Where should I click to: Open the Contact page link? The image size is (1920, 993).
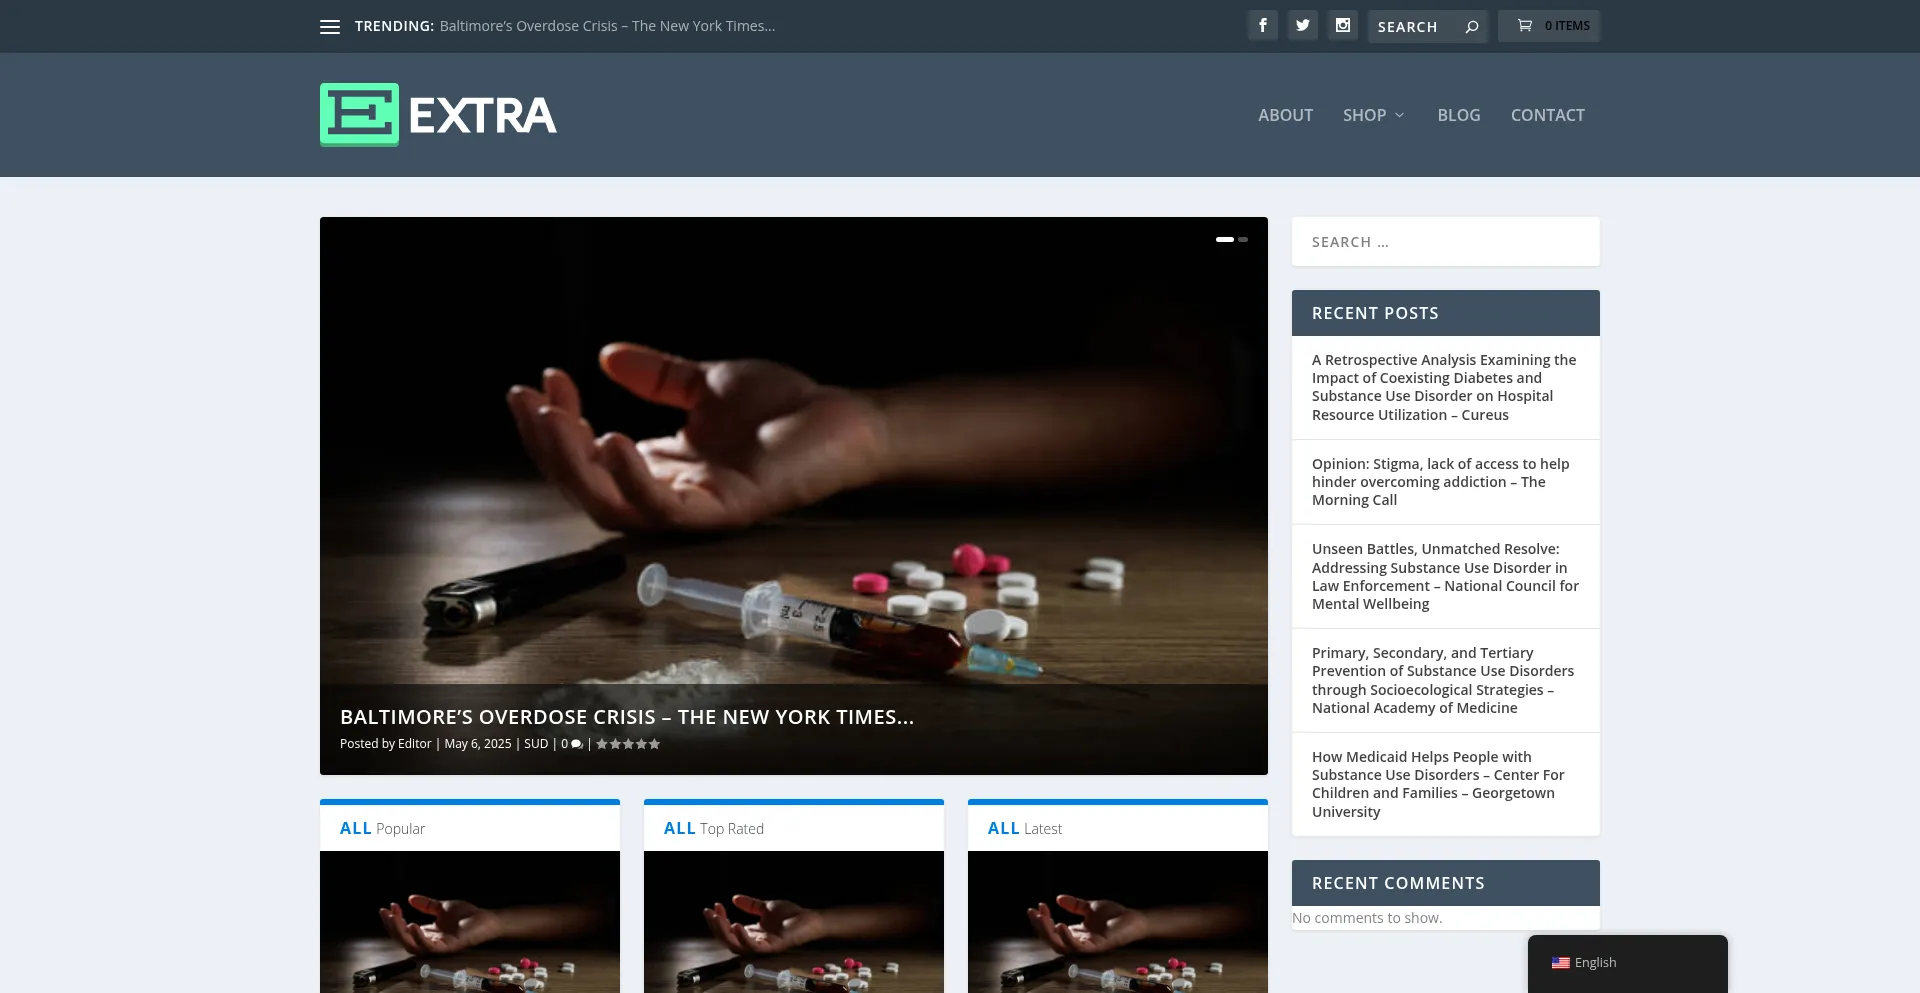tap(1547, 115)
